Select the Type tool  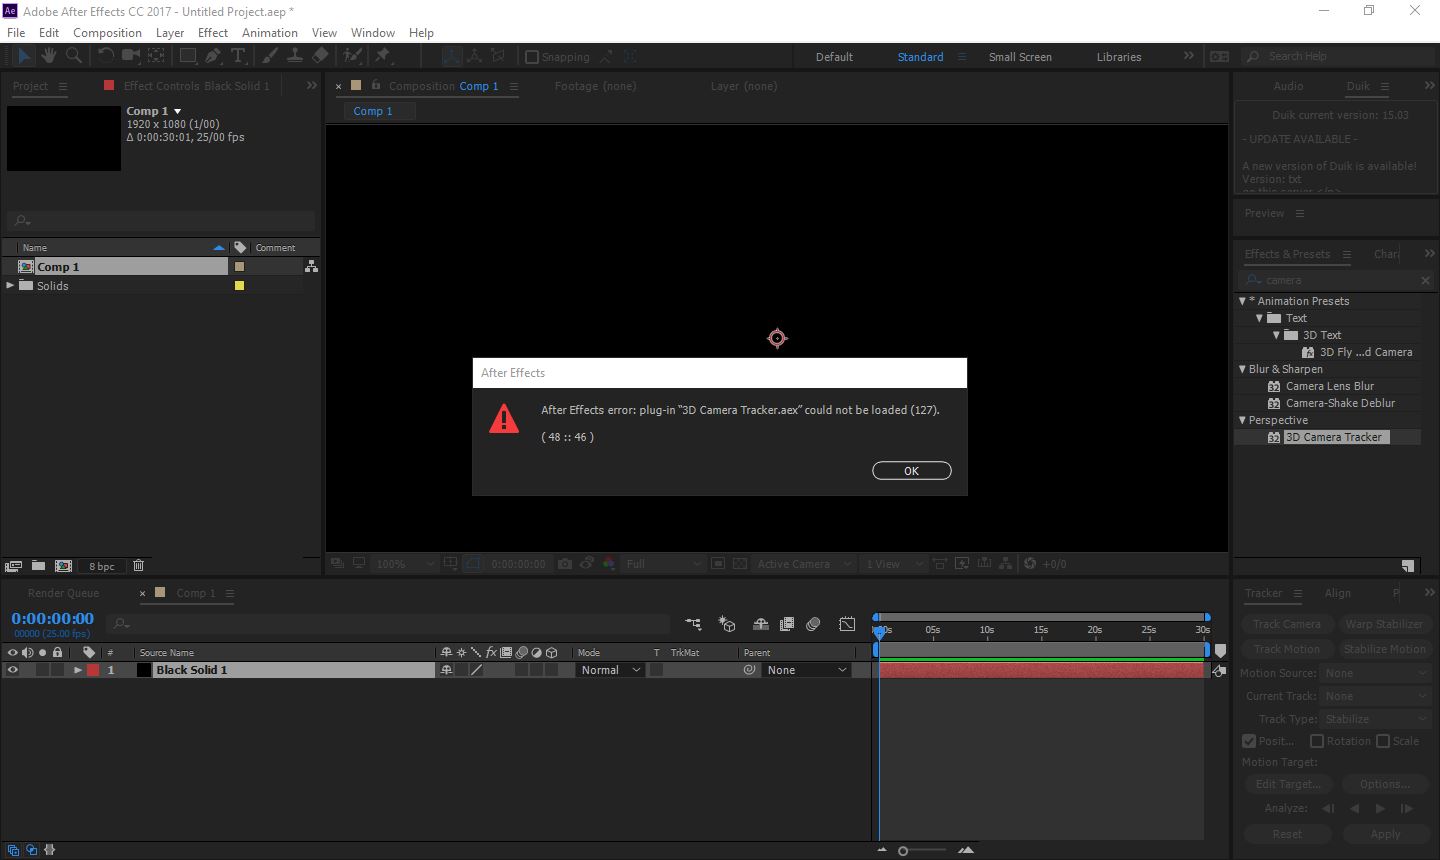click(x=238, y=56)
